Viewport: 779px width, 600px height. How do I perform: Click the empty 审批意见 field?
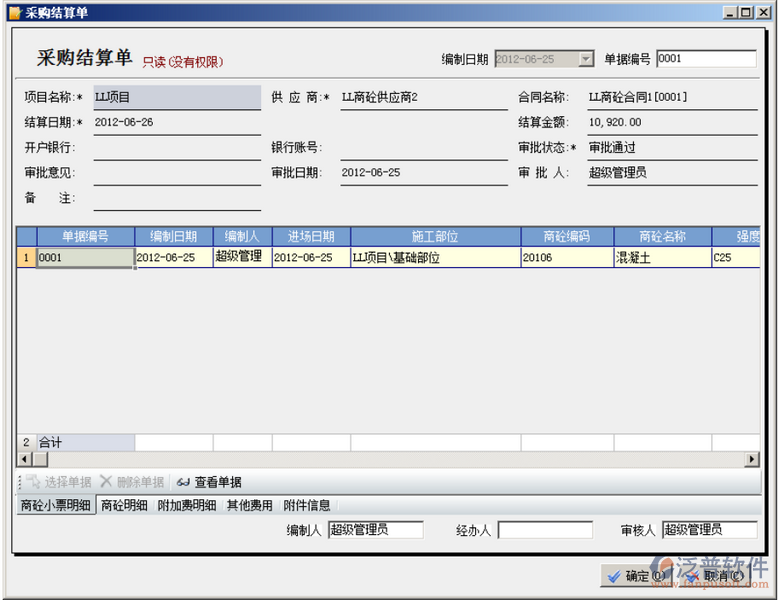[177, 173]
